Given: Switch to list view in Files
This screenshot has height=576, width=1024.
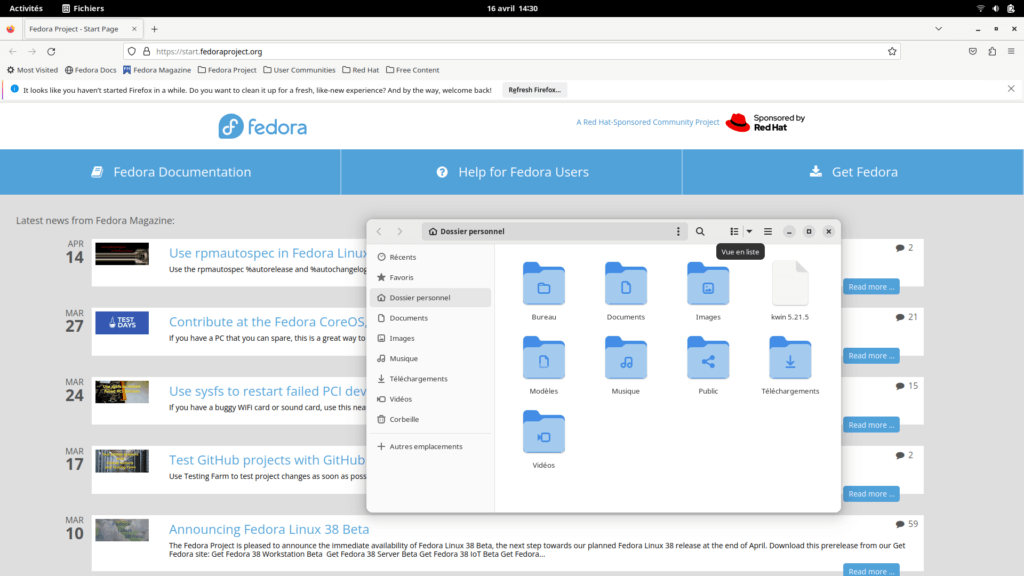Looking at the screenshot, I should [x=734, y=231].
